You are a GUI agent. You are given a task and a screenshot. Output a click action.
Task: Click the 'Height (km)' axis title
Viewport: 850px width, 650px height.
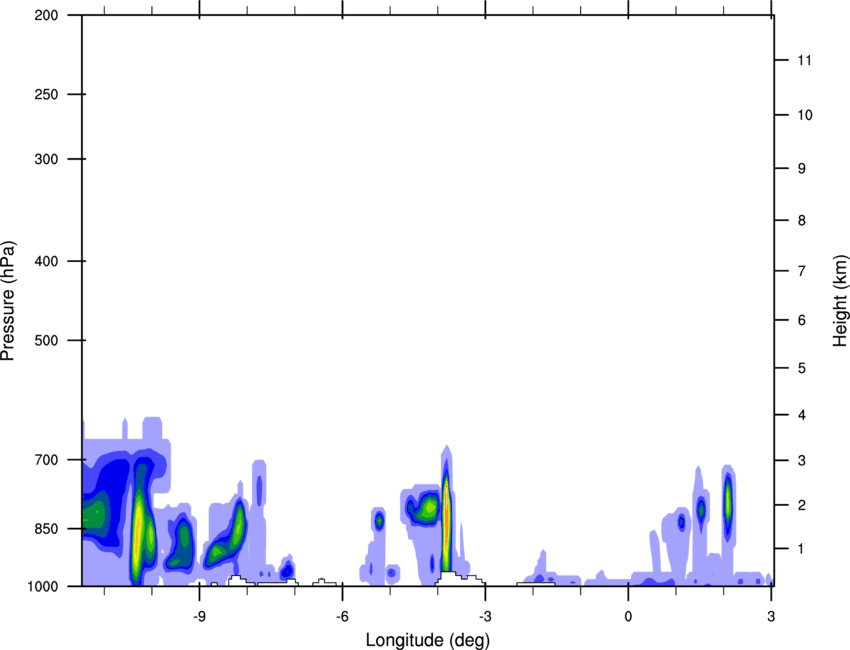[841, 300]
